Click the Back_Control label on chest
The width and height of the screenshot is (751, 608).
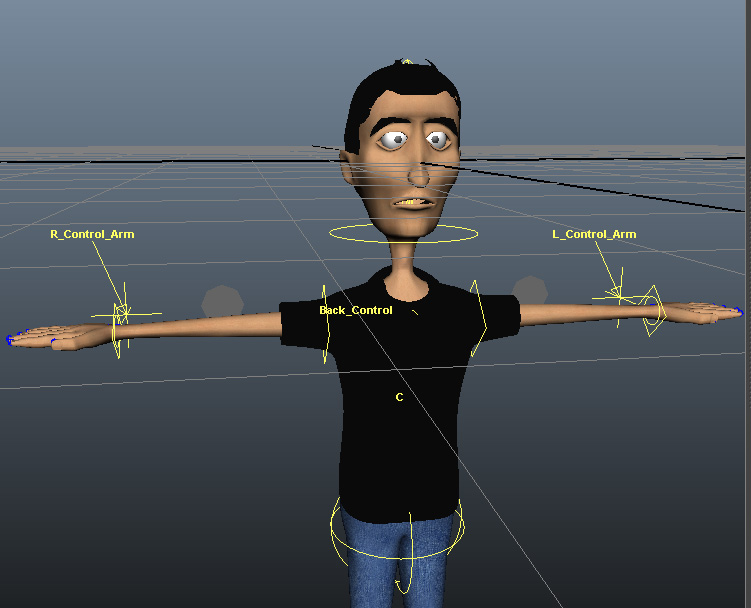coord(356,310)
